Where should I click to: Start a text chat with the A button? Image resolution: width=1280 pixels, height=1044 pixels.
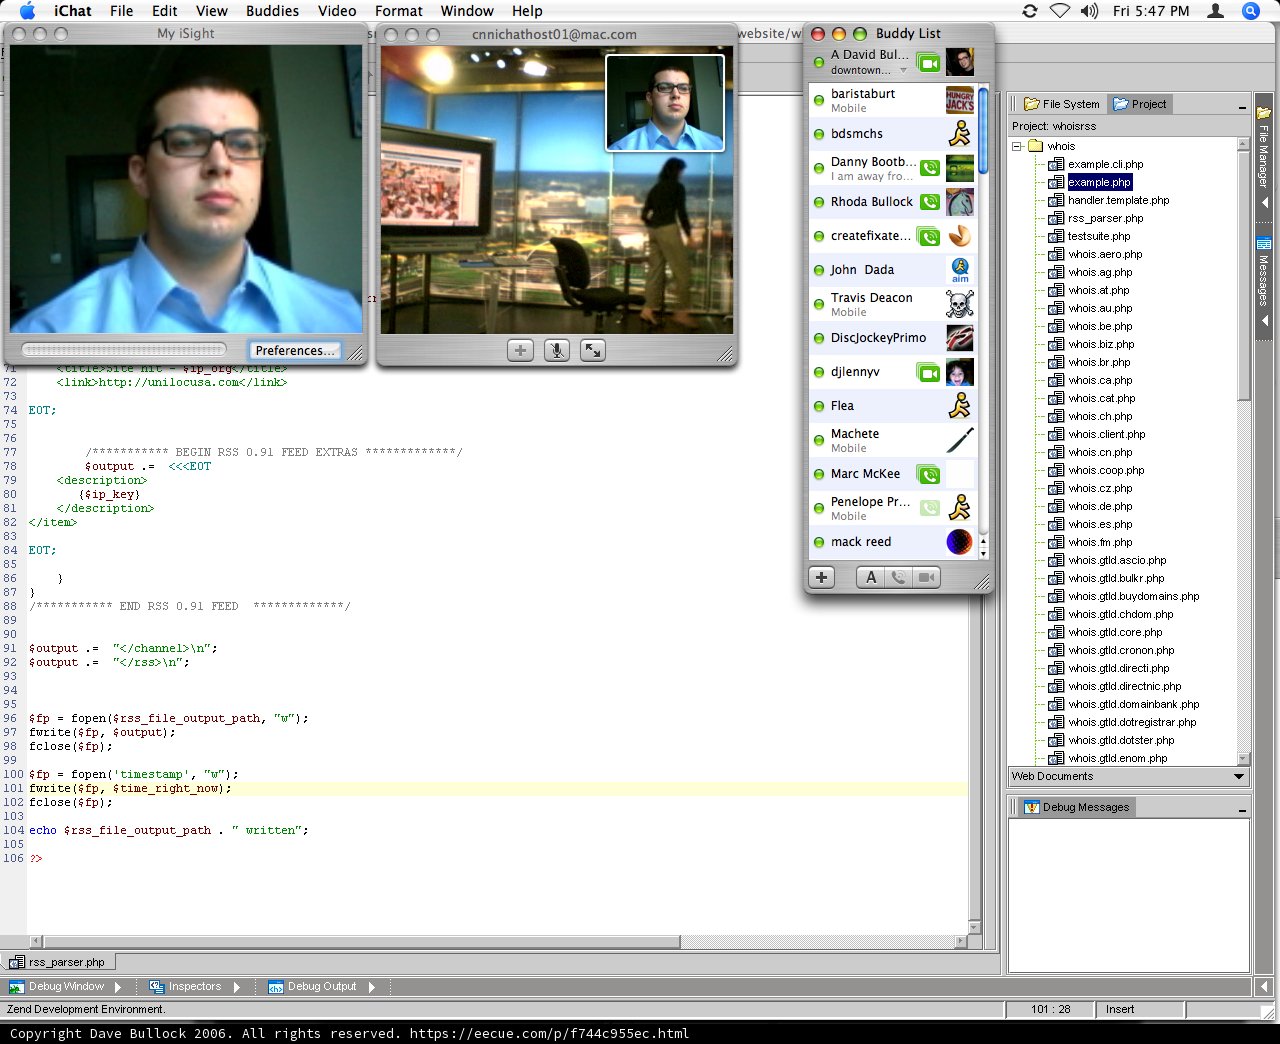tap(871, 577)
